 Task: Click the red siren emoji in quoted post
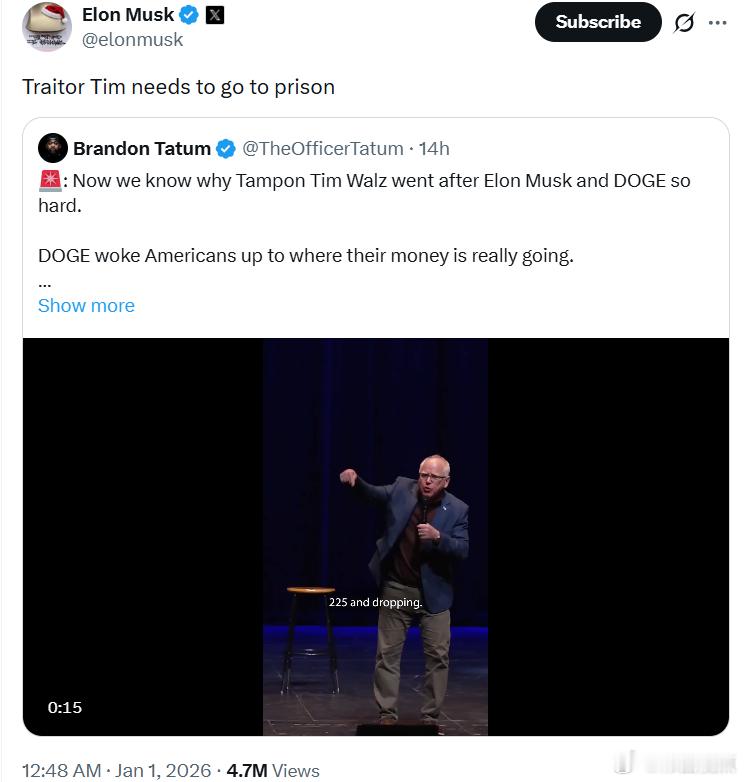pos(49,181)
